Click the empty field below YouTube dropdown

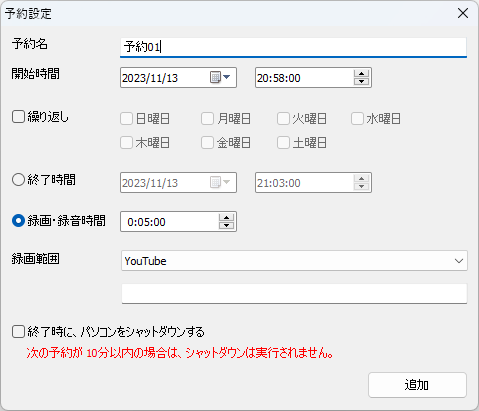click(x=294, y=294)
